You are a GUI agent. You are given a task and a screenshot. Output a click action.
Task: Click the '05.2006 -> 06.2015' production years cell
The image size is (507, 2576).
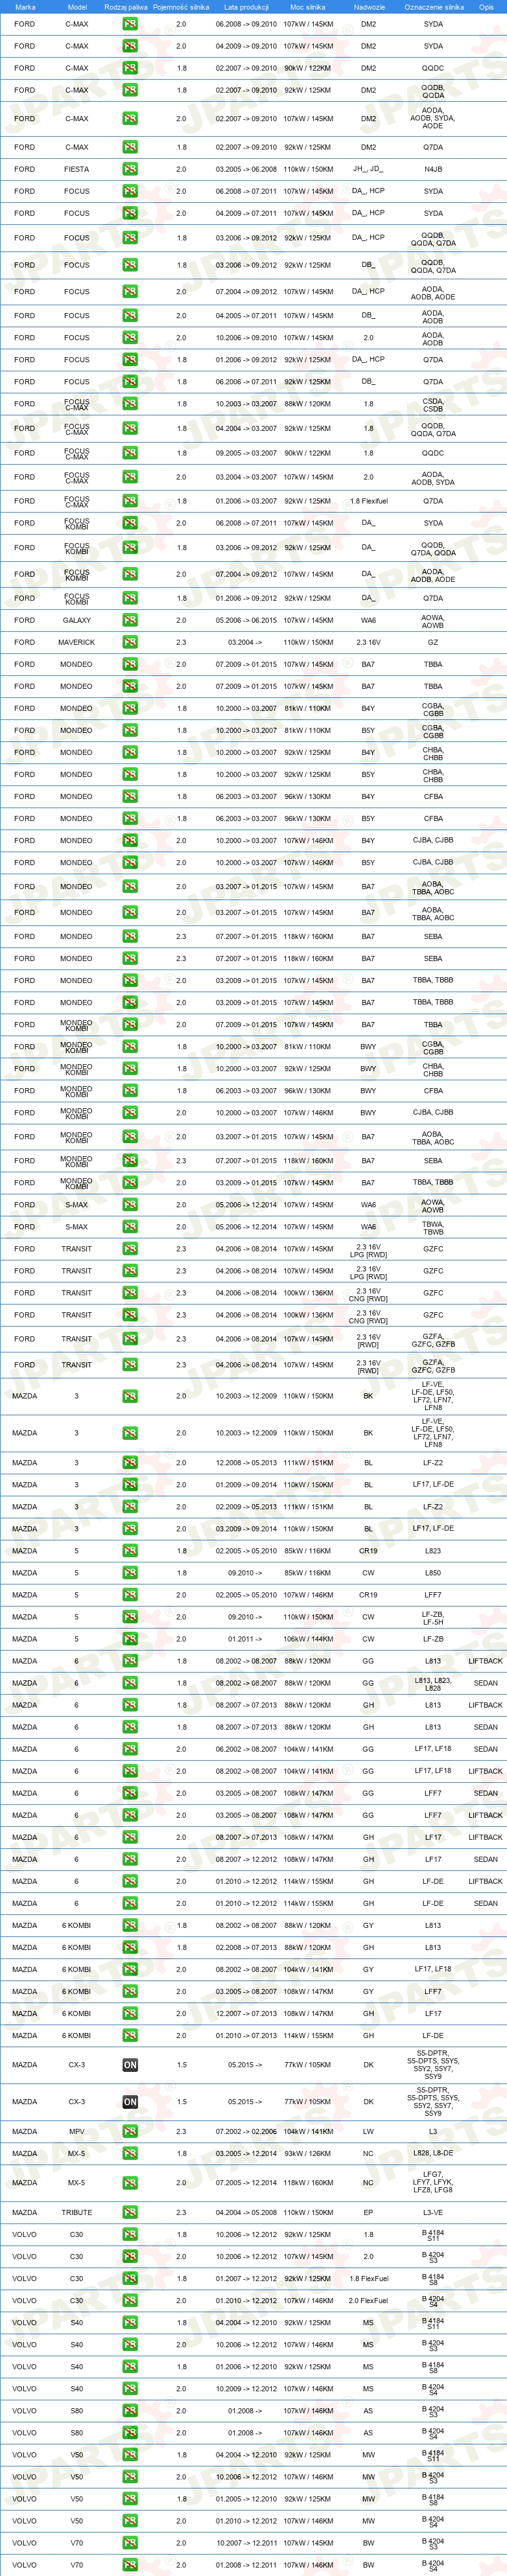(x=246, y=620)
